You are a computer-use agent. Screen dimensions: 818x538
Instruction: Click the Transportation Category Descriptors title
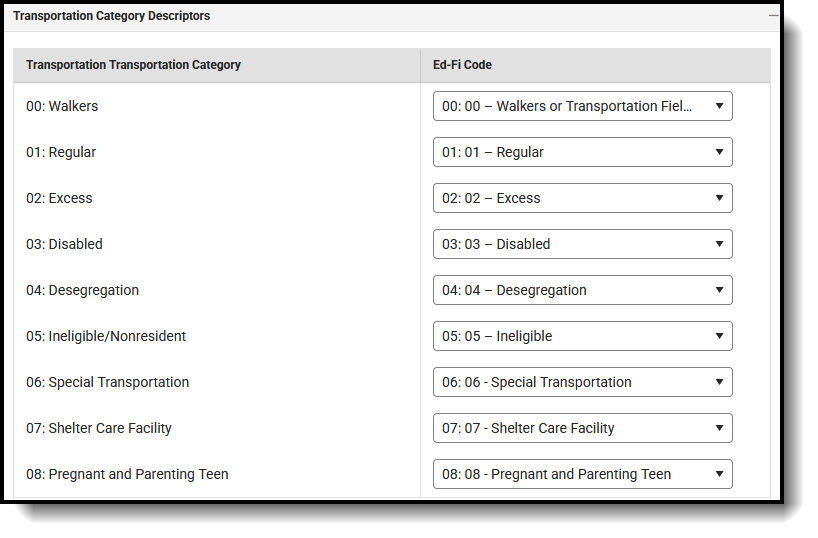tap(112, 16)
